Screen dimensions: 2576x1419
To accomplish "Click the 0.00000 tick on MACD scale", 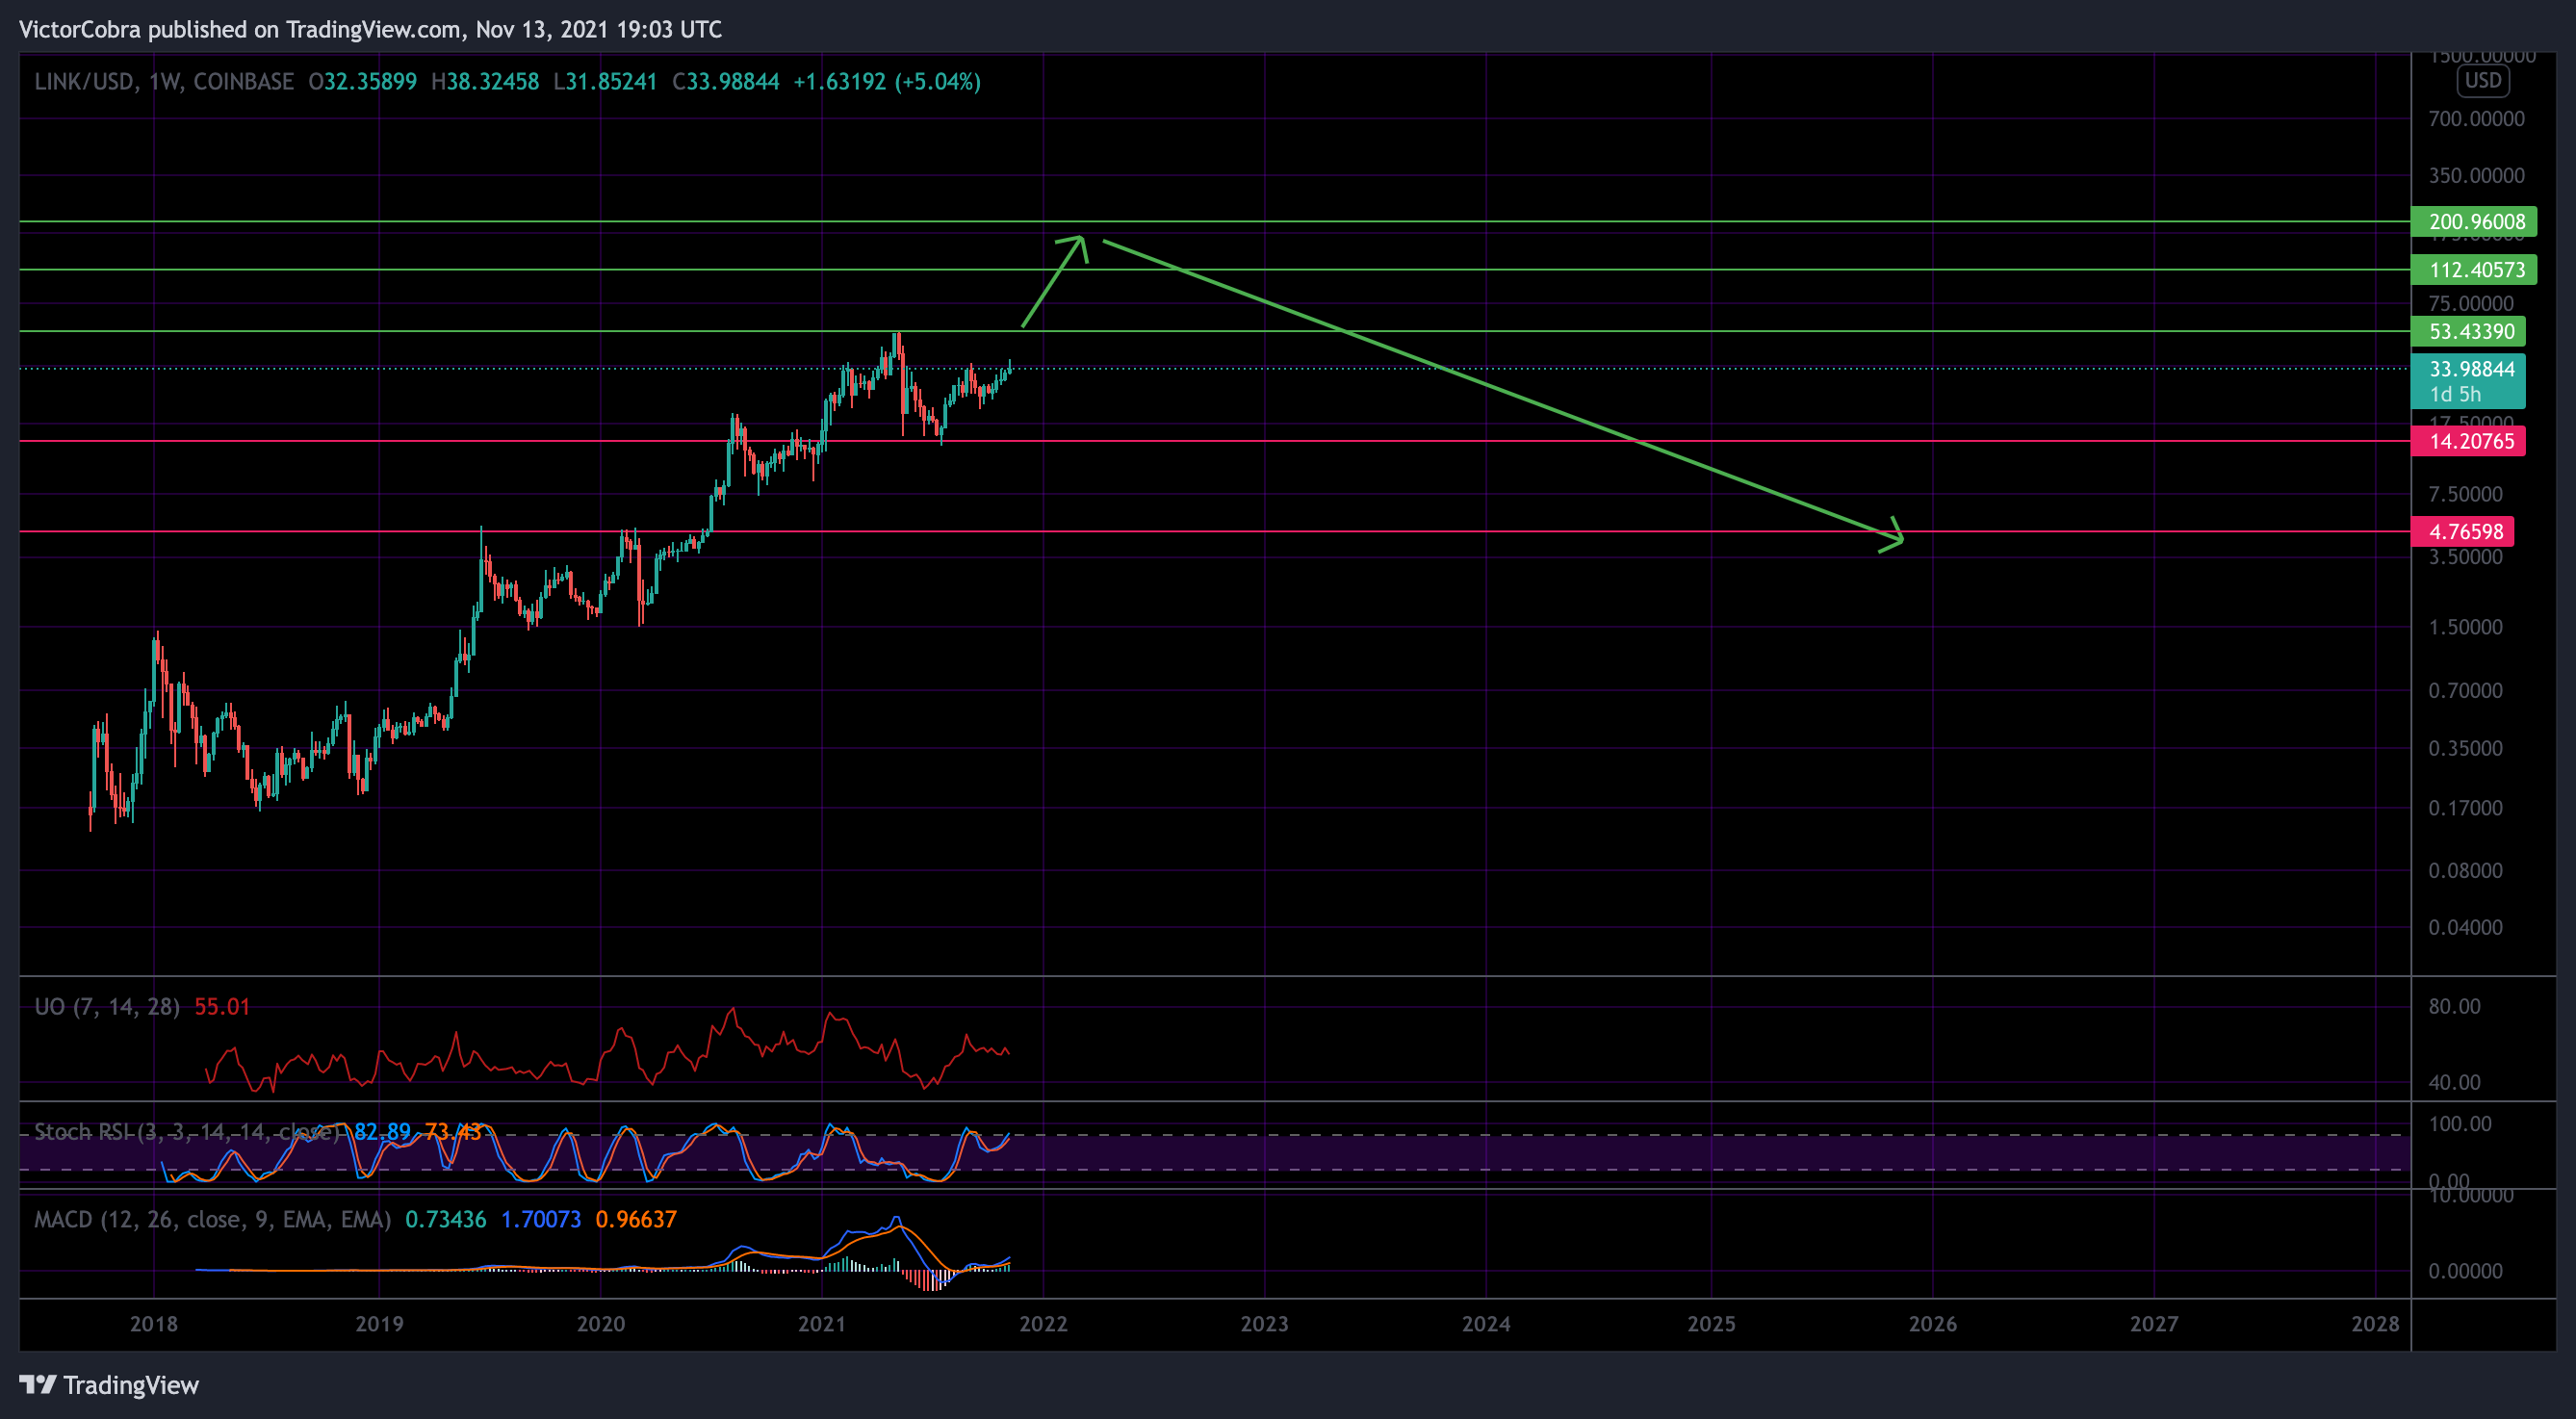I will (x=2466, y=1272).
